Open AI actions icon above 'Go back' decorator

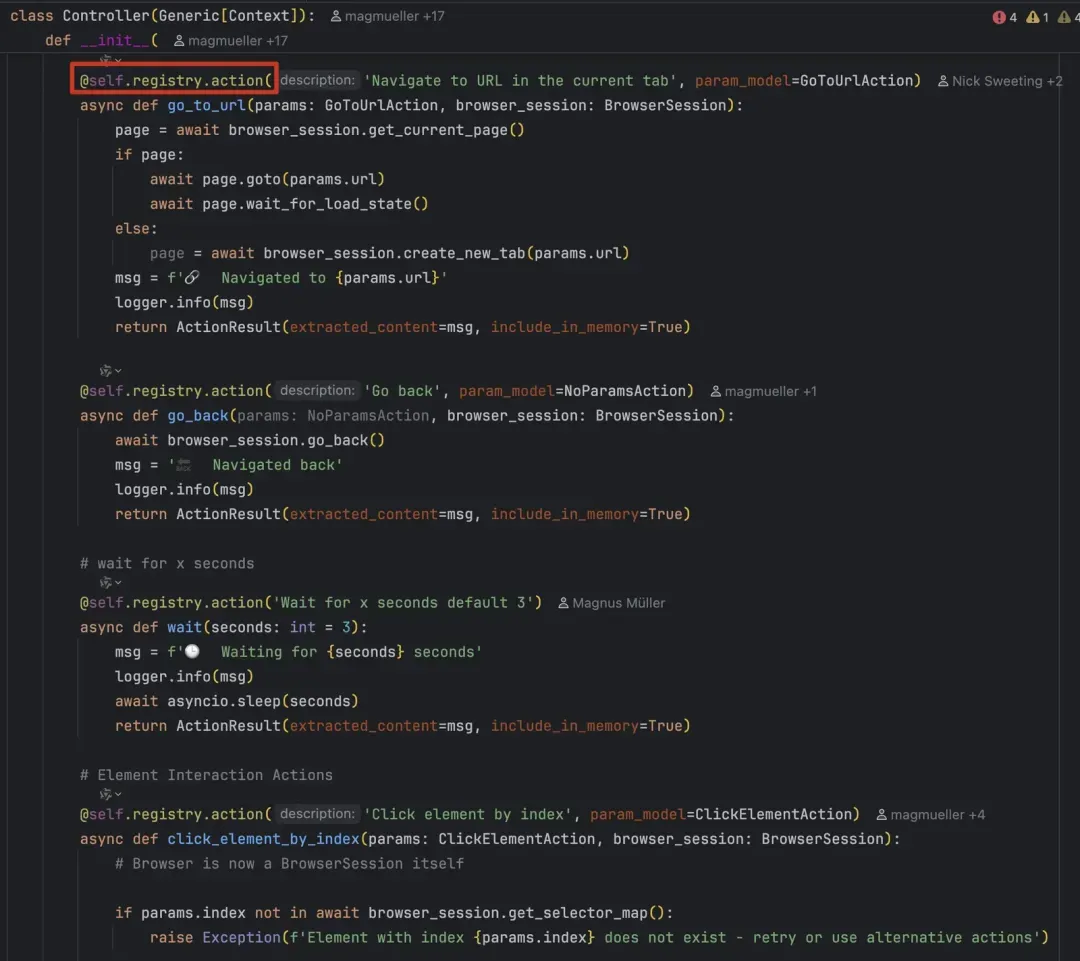tap(110, 371)
